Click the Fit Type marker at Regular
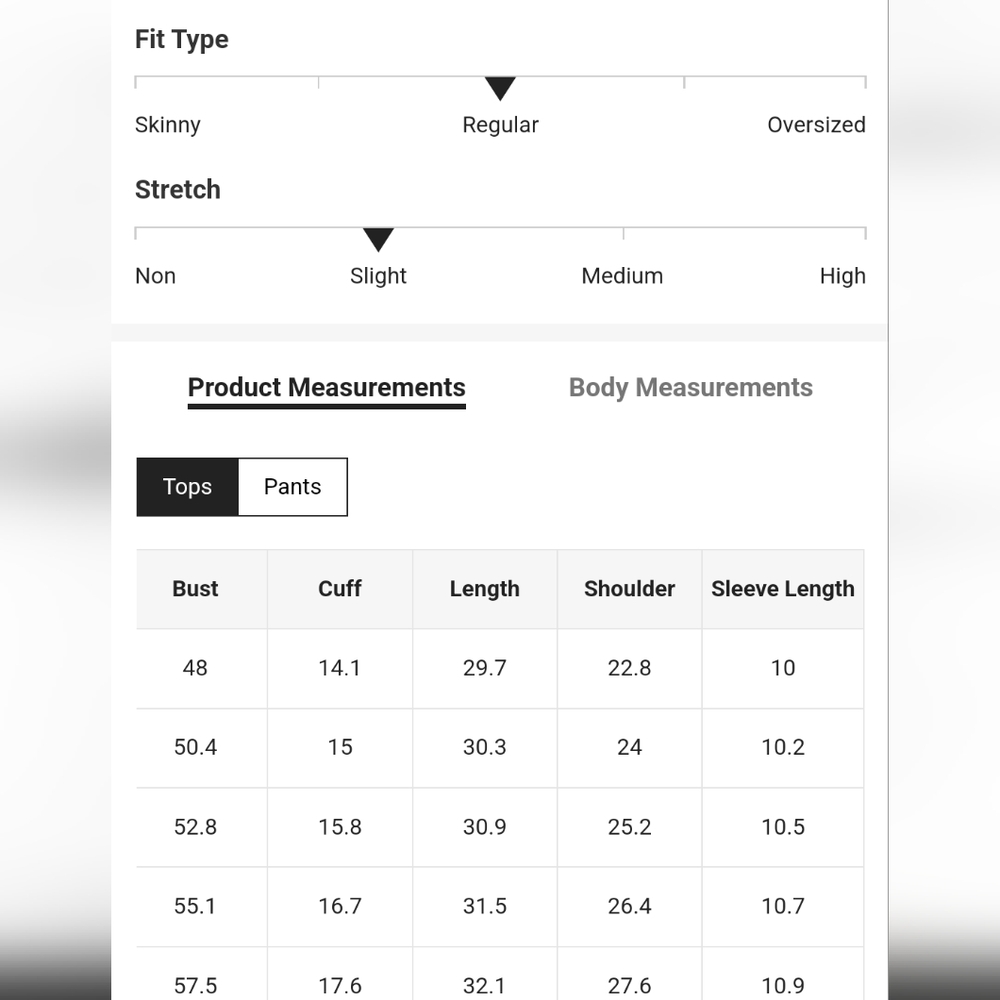The width and height of the screenshot is (1000, 1000). tap(500, 88)
